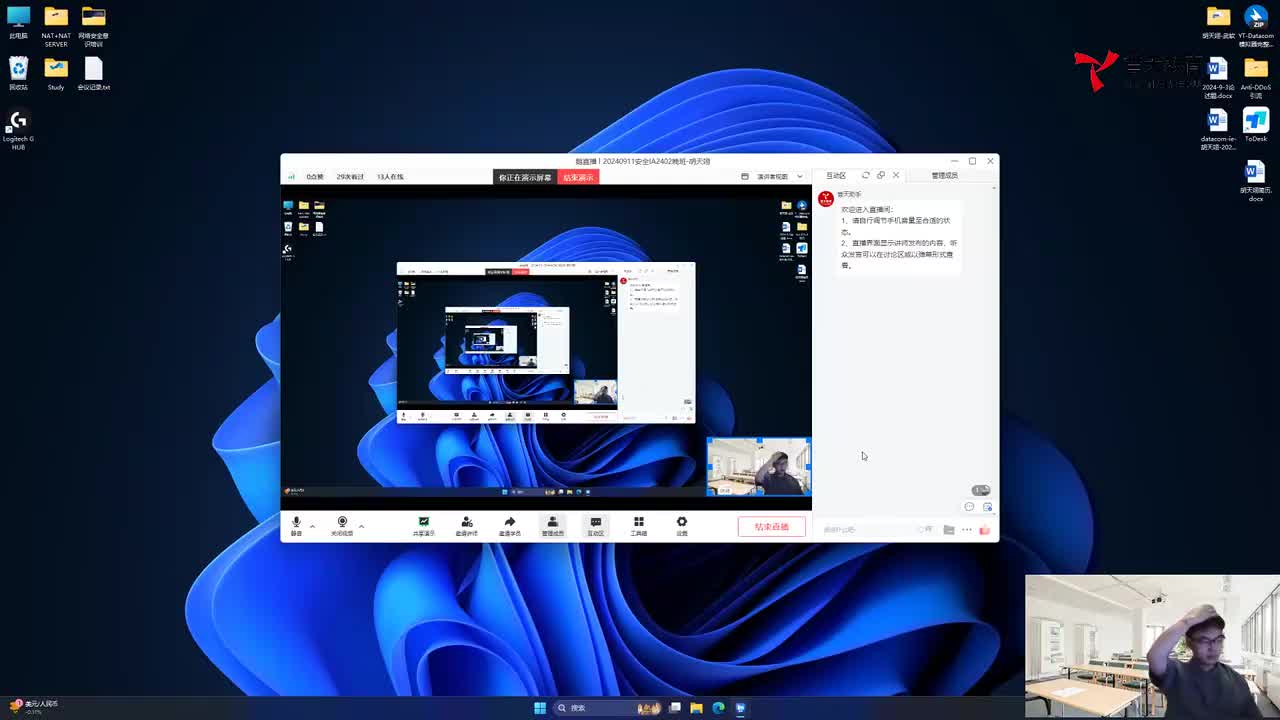The width and height of the screenshot is (1280, 720).
Task: Expand the microphone options arrow
Action: [x=312, y=525]
